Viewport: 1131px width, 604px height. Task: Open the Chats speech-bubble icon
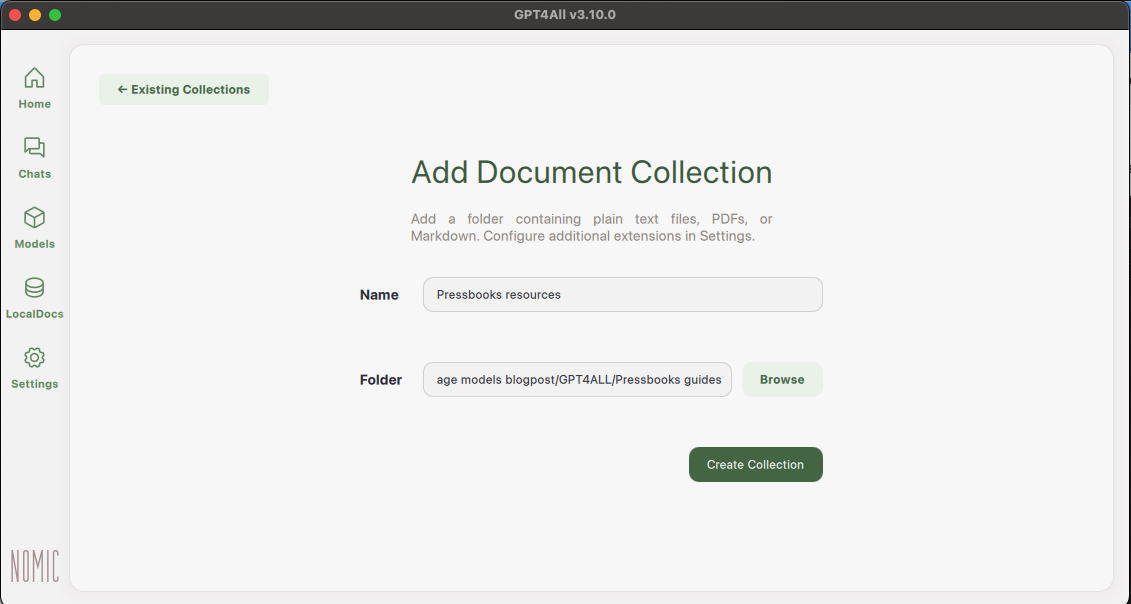(x=34, y=148)
